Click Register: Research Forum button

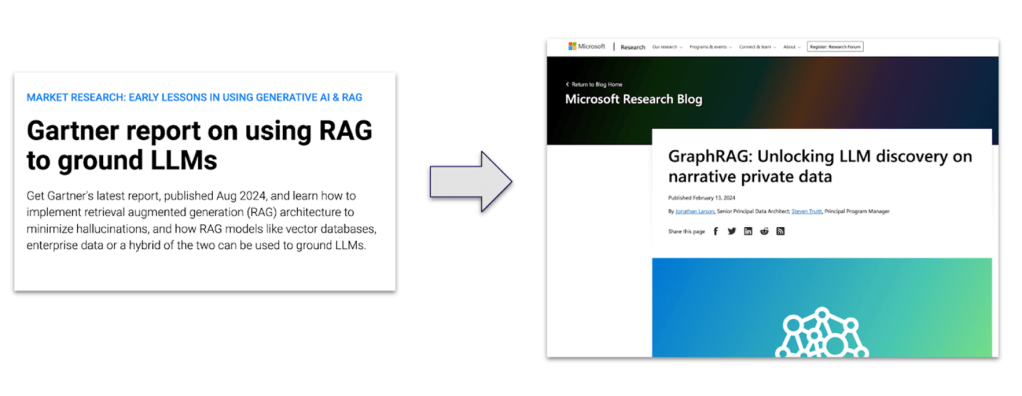[x=835, y=47]
